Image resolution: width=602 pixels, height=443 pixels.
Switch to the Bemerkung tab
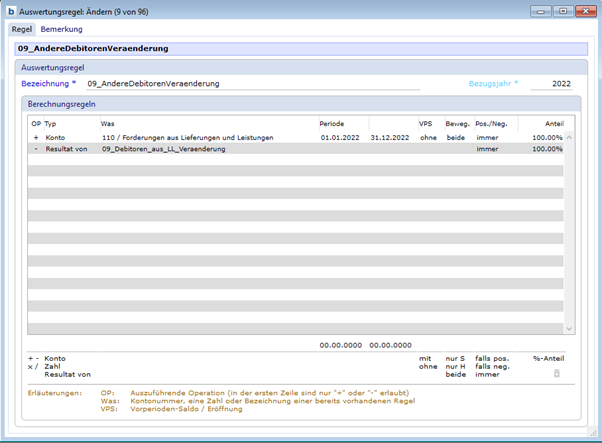[62, 29]
